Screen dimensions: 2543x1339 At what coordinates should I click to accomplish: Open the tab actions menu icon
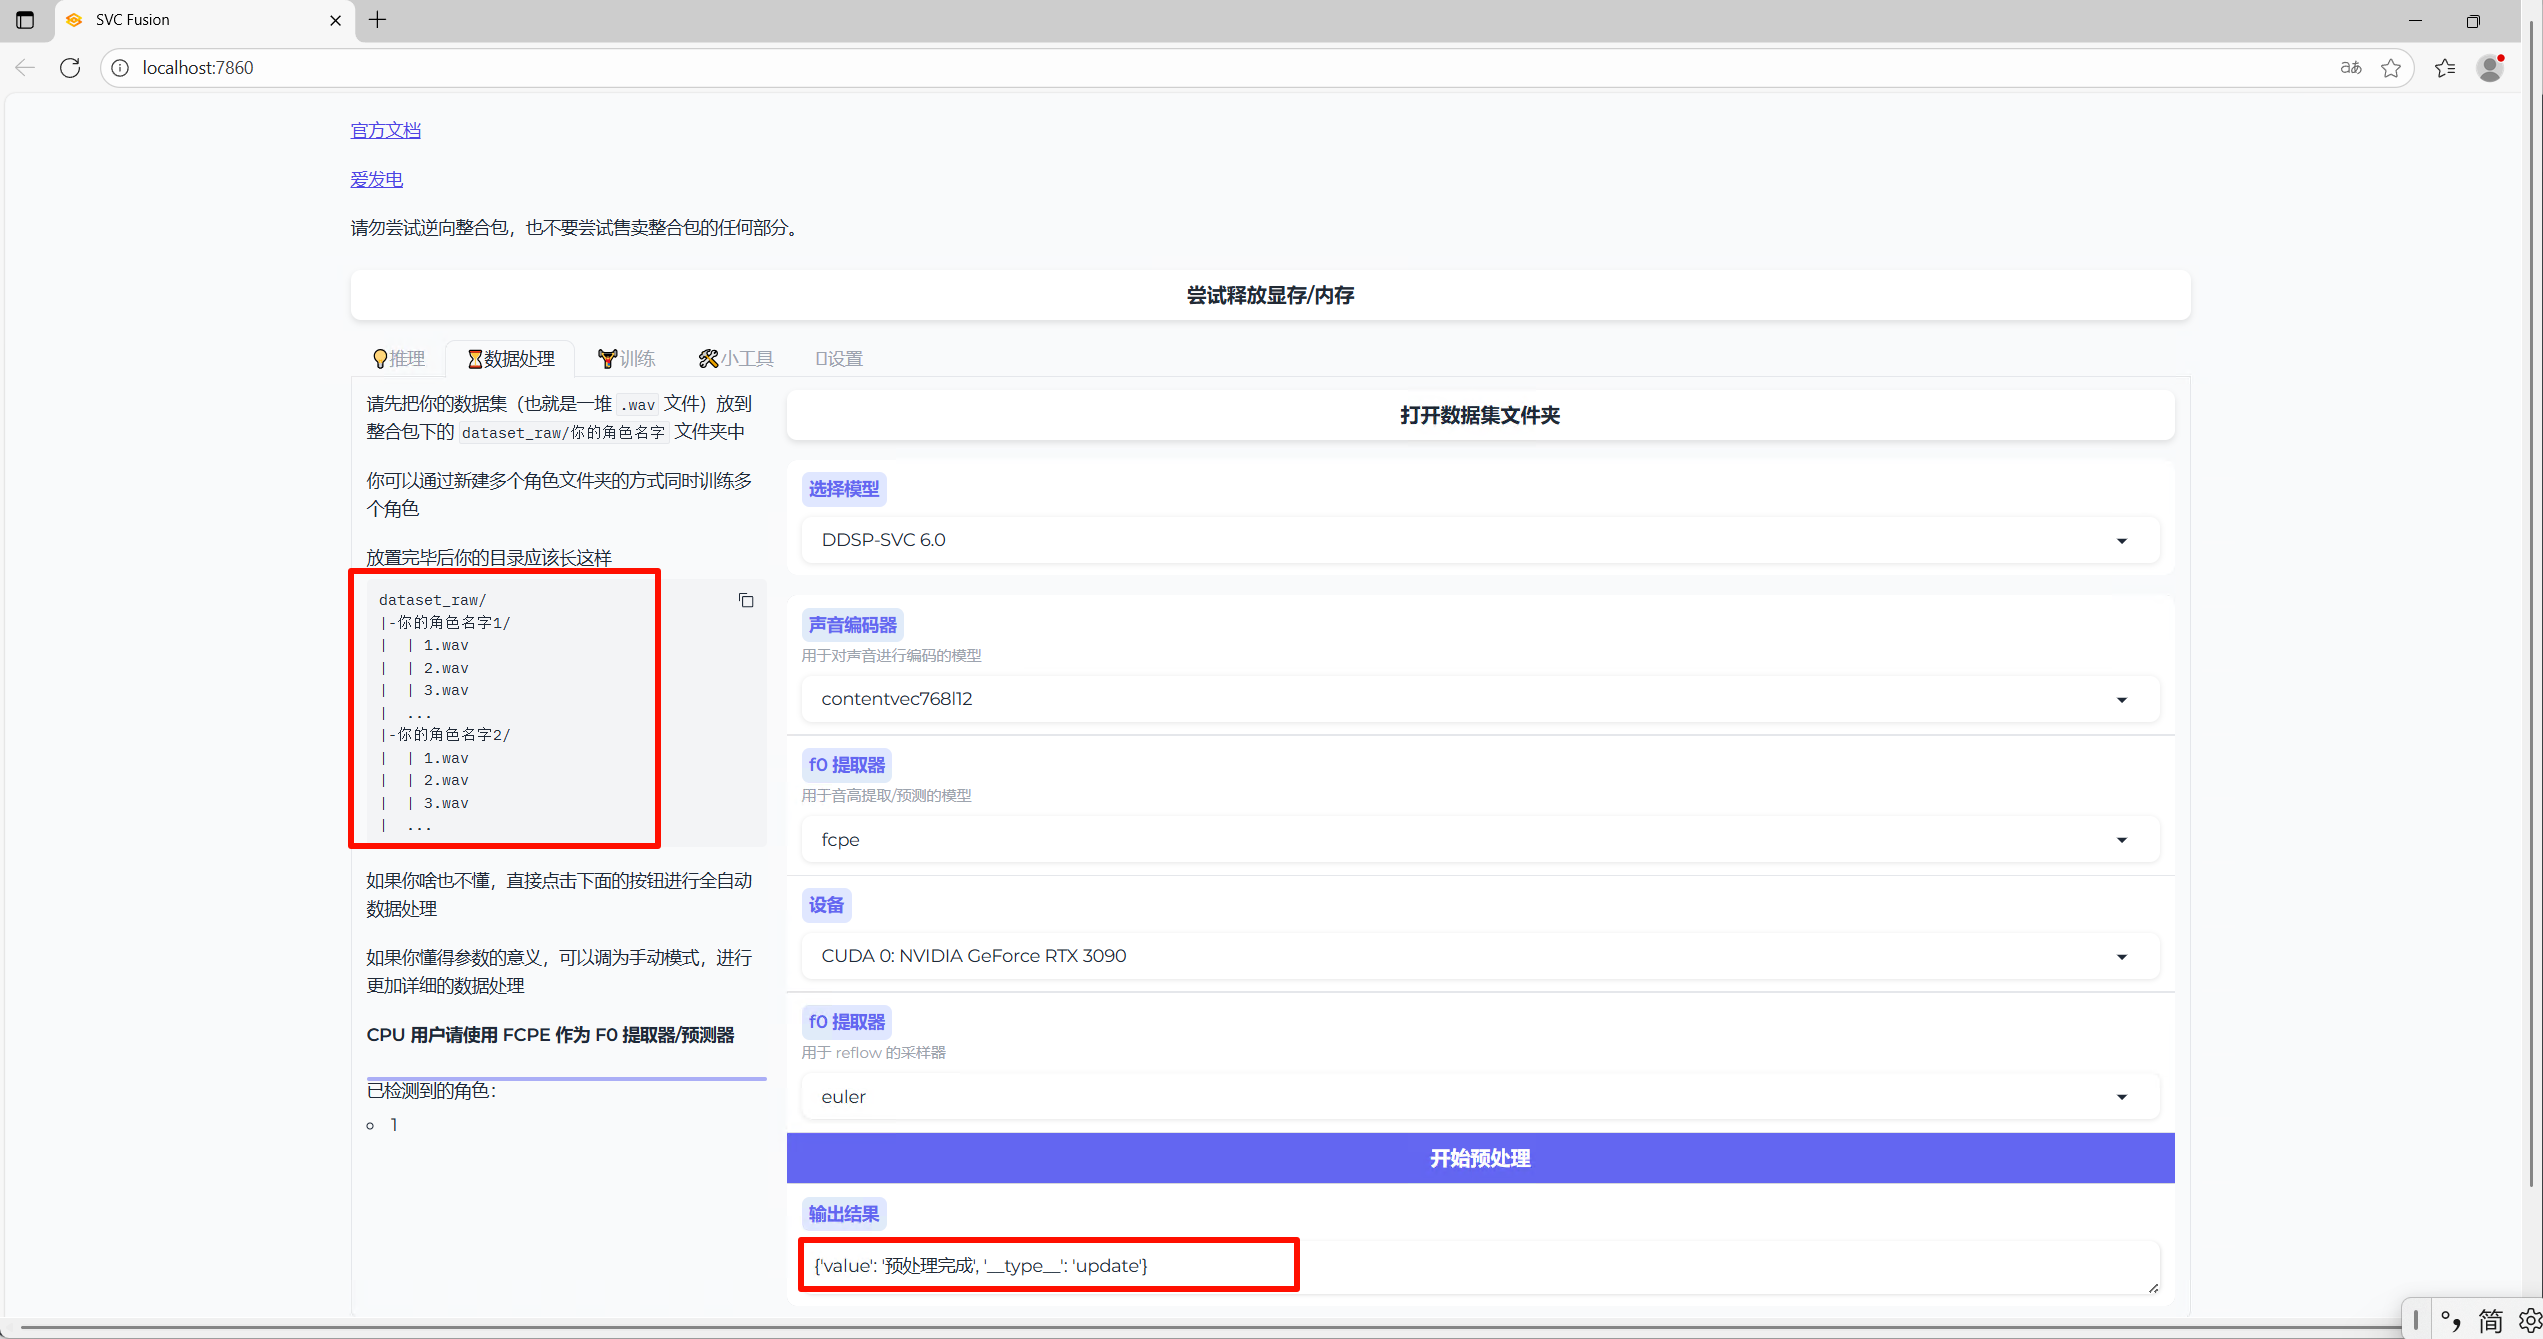point(25,19)
